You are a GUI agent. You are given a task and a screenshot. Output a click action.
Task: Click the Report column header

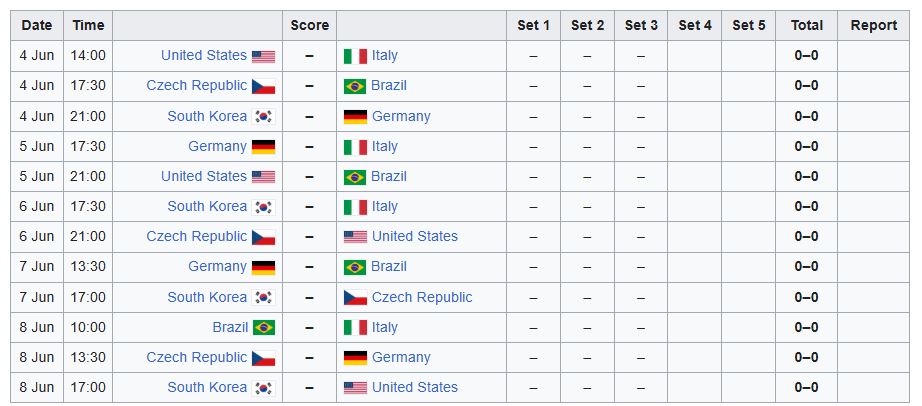[x=873, y=25]
